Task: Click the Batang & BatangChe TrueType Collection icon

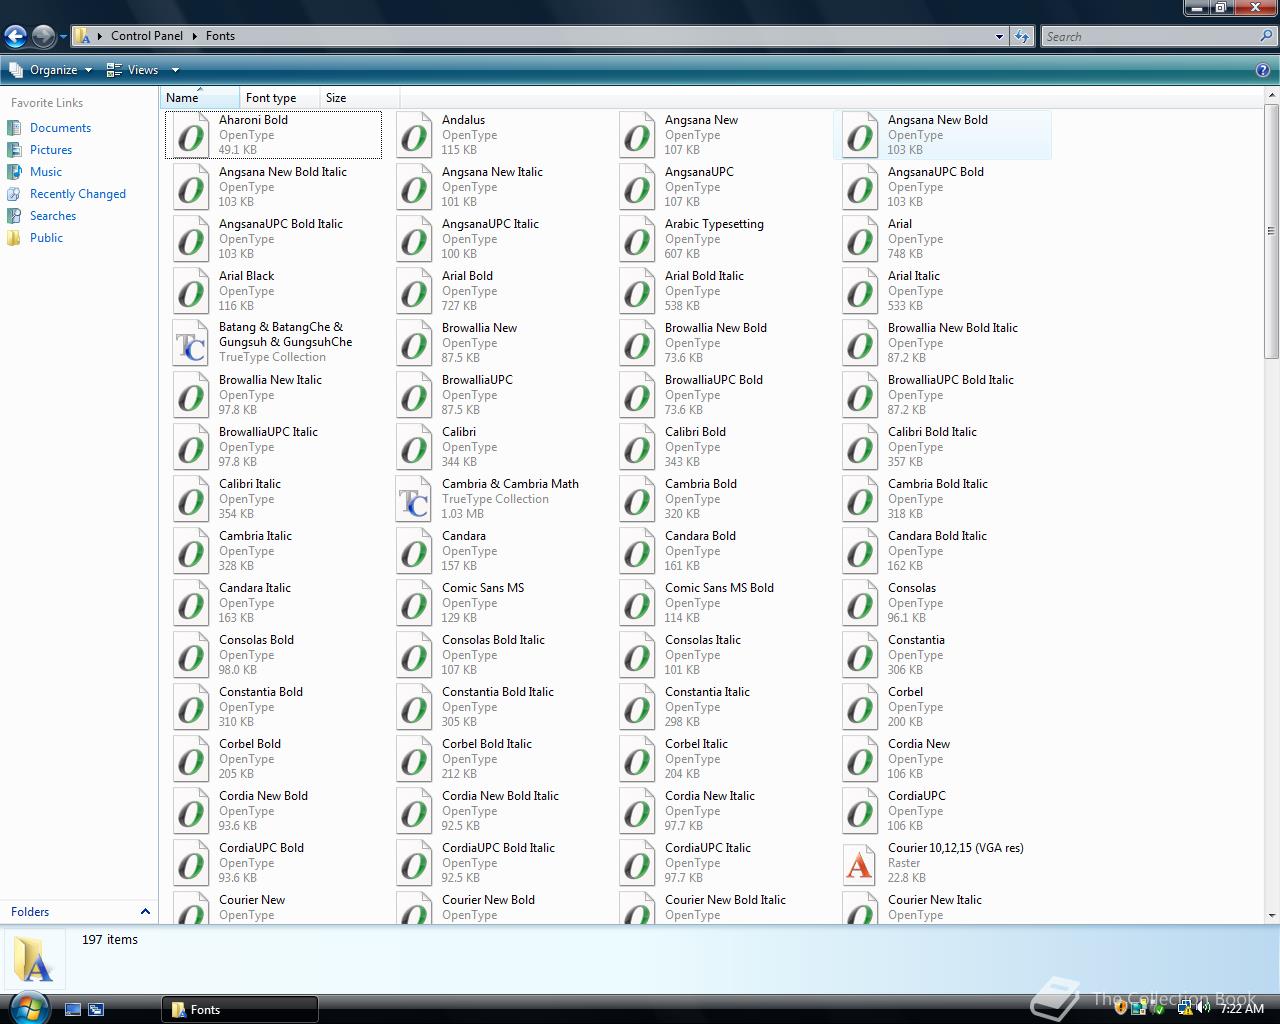Action: coord(191,343)
